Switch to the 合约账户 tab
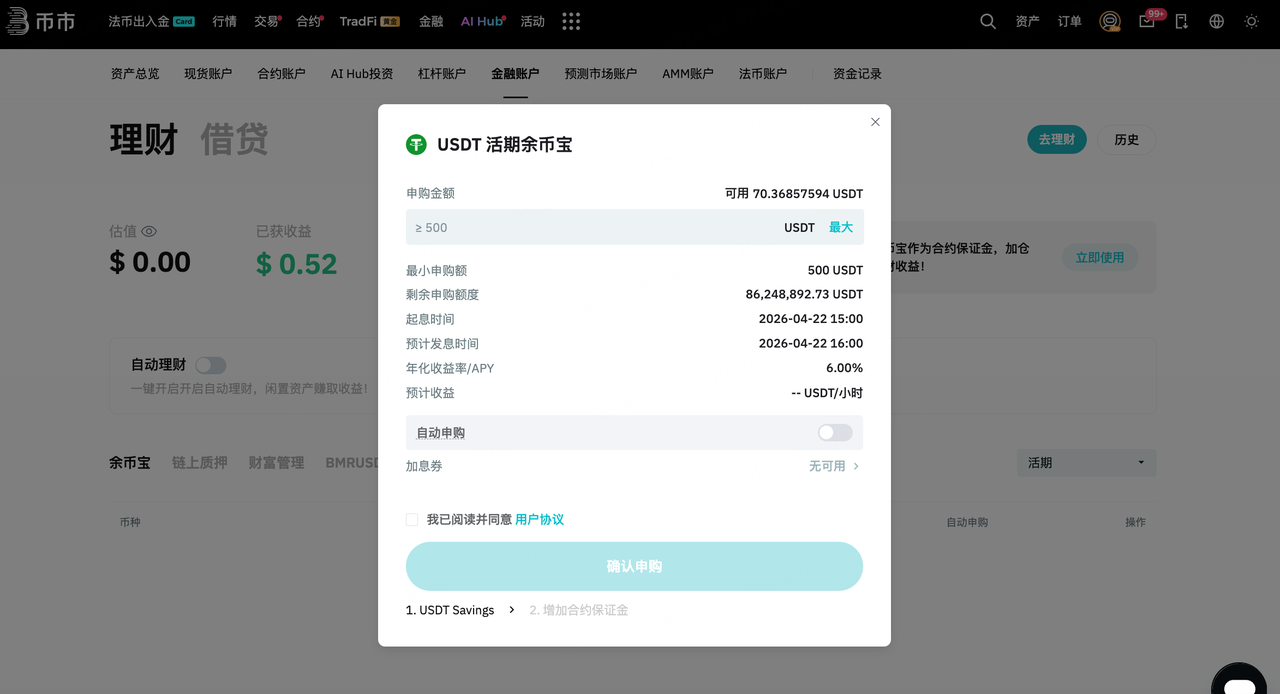Viewport: 1280px width, 694px height. point(282,74)
